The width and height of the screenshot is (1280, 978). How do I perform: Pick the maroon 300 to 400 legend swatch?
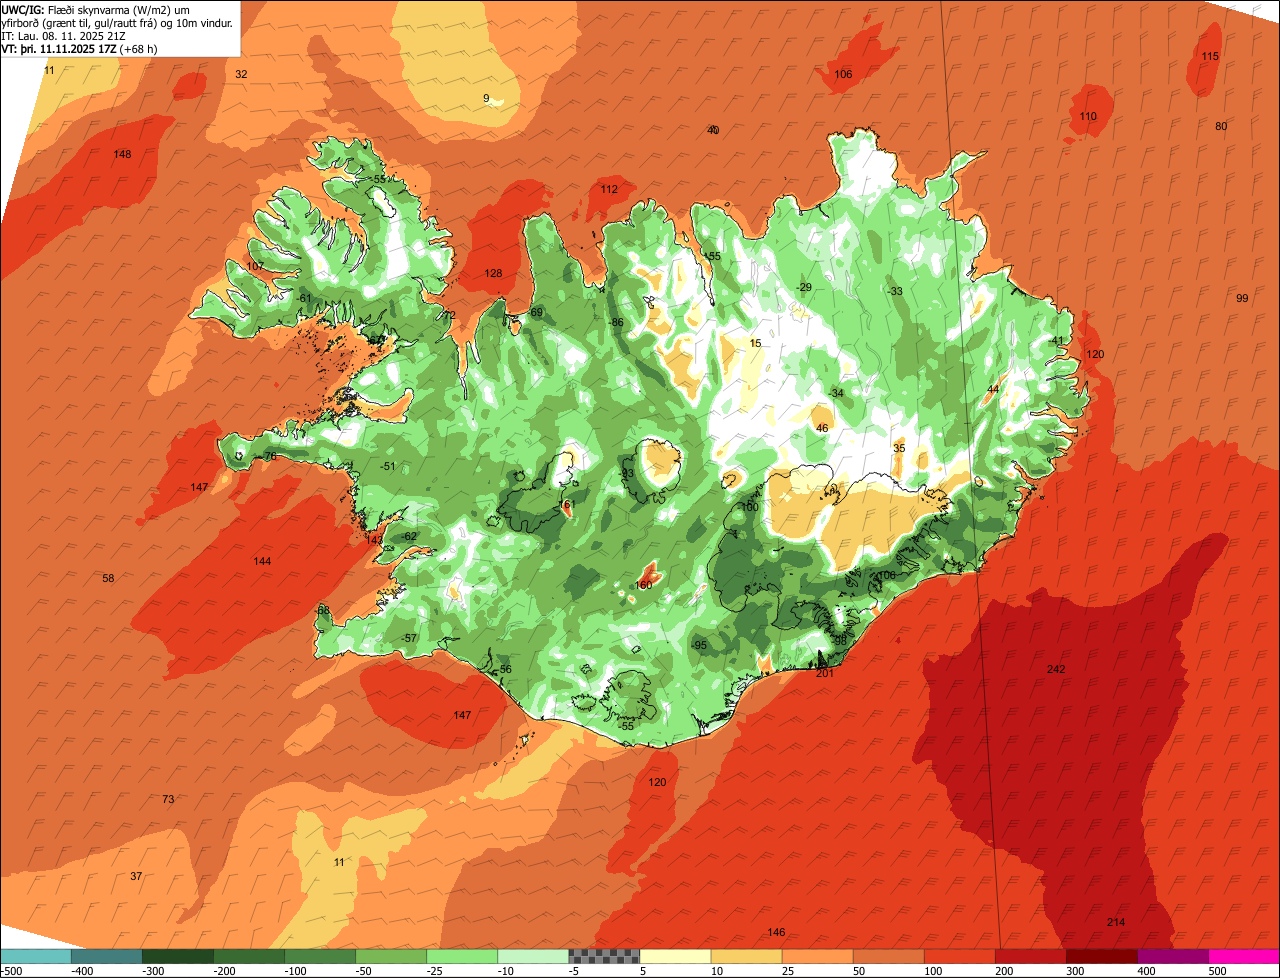point(1102,956)
